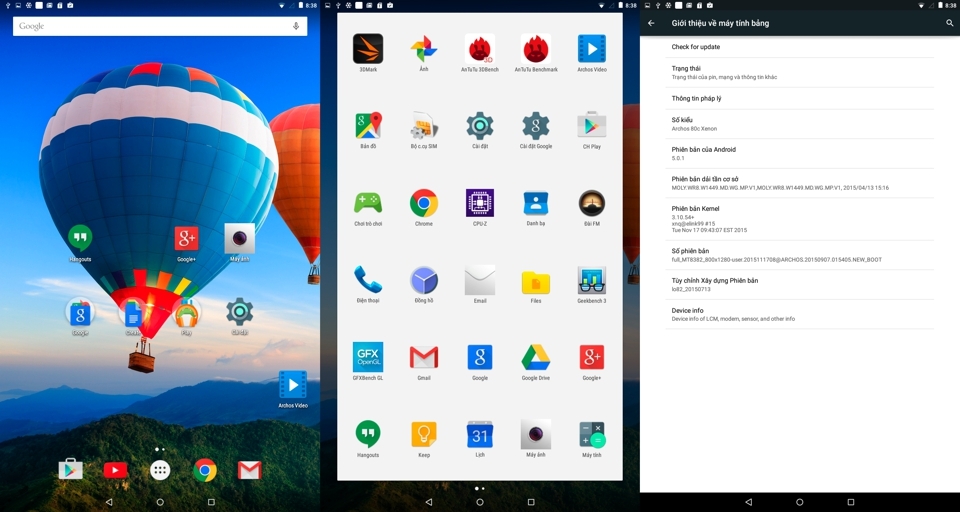The image size is (960, 512).
Task: Open Hangouts on the home screen
Action: tap(80, 238)
